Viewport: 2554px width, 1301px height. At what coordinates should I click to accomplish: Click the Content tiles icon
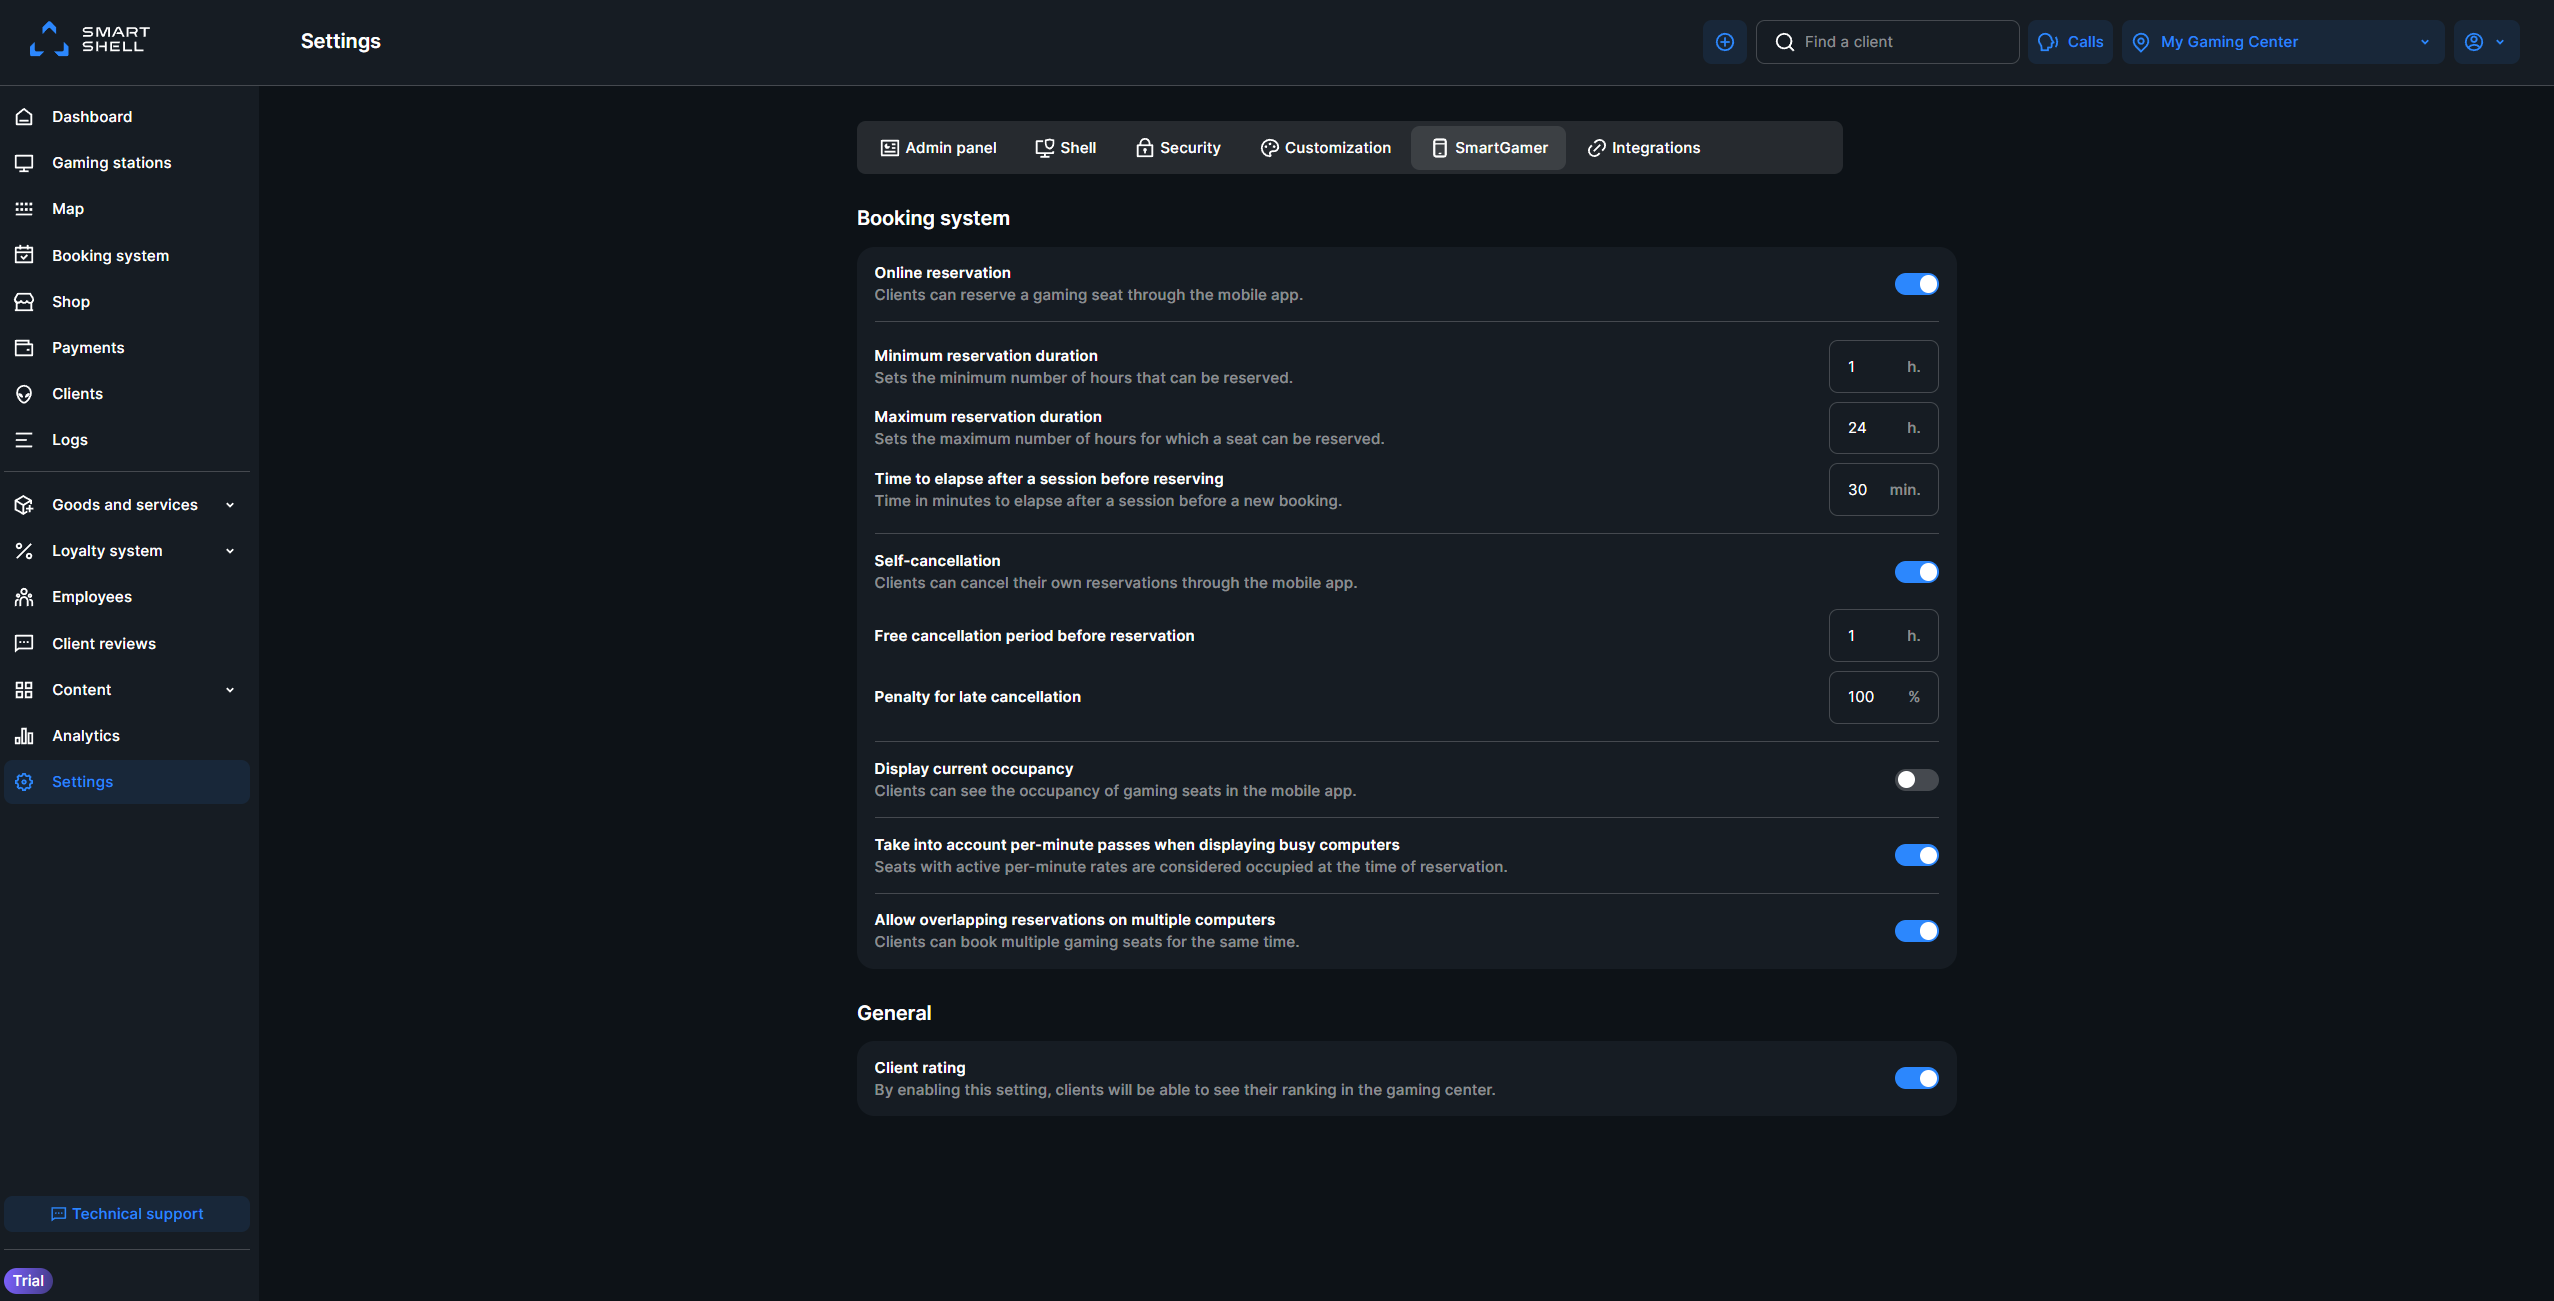(24, 690)
